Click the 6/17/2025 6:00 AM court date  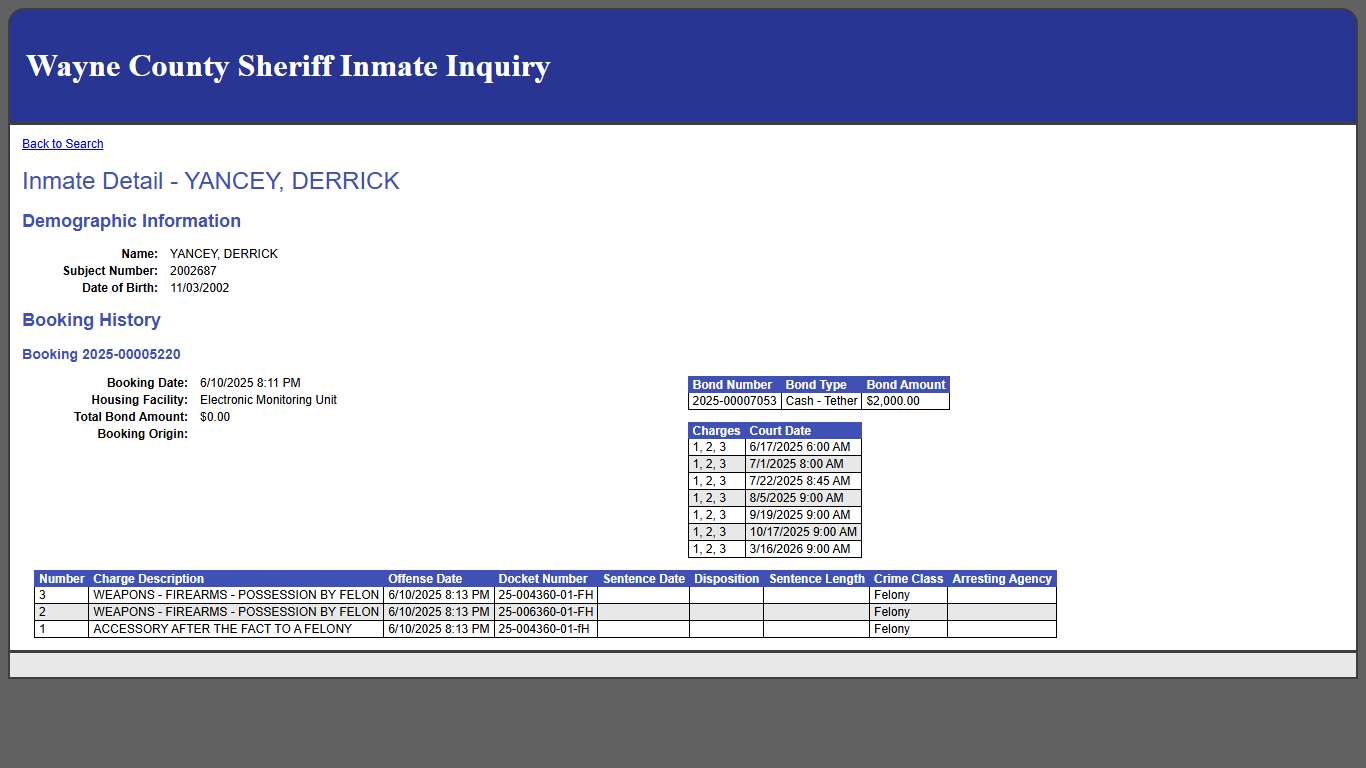(x=802, y=447)
